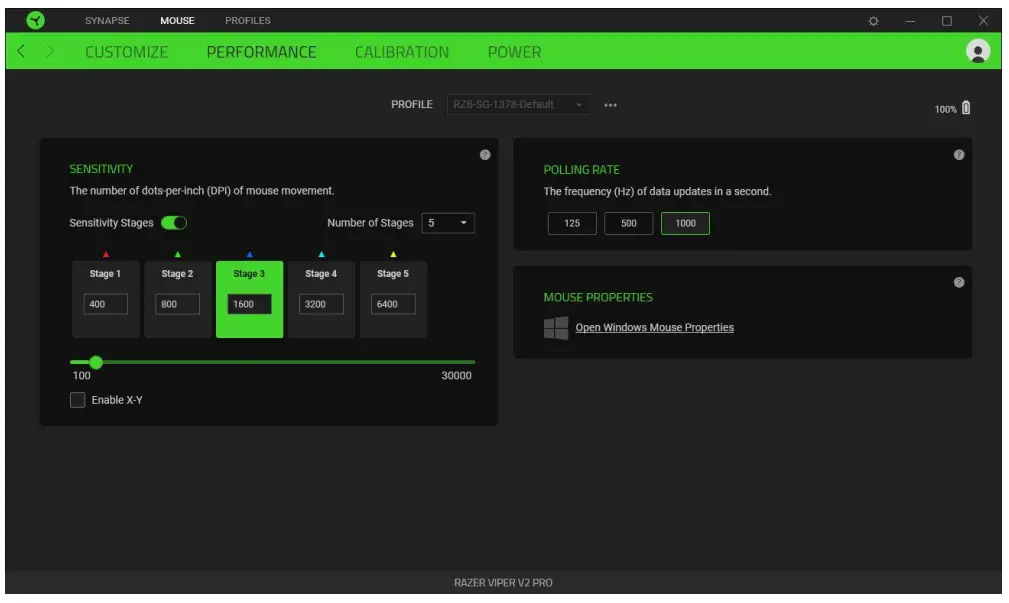Switch to the Calibration tab
Image resolution: width=1009 pixels, height=603 pixels.
pyautogui.click(x=402, y=52)
